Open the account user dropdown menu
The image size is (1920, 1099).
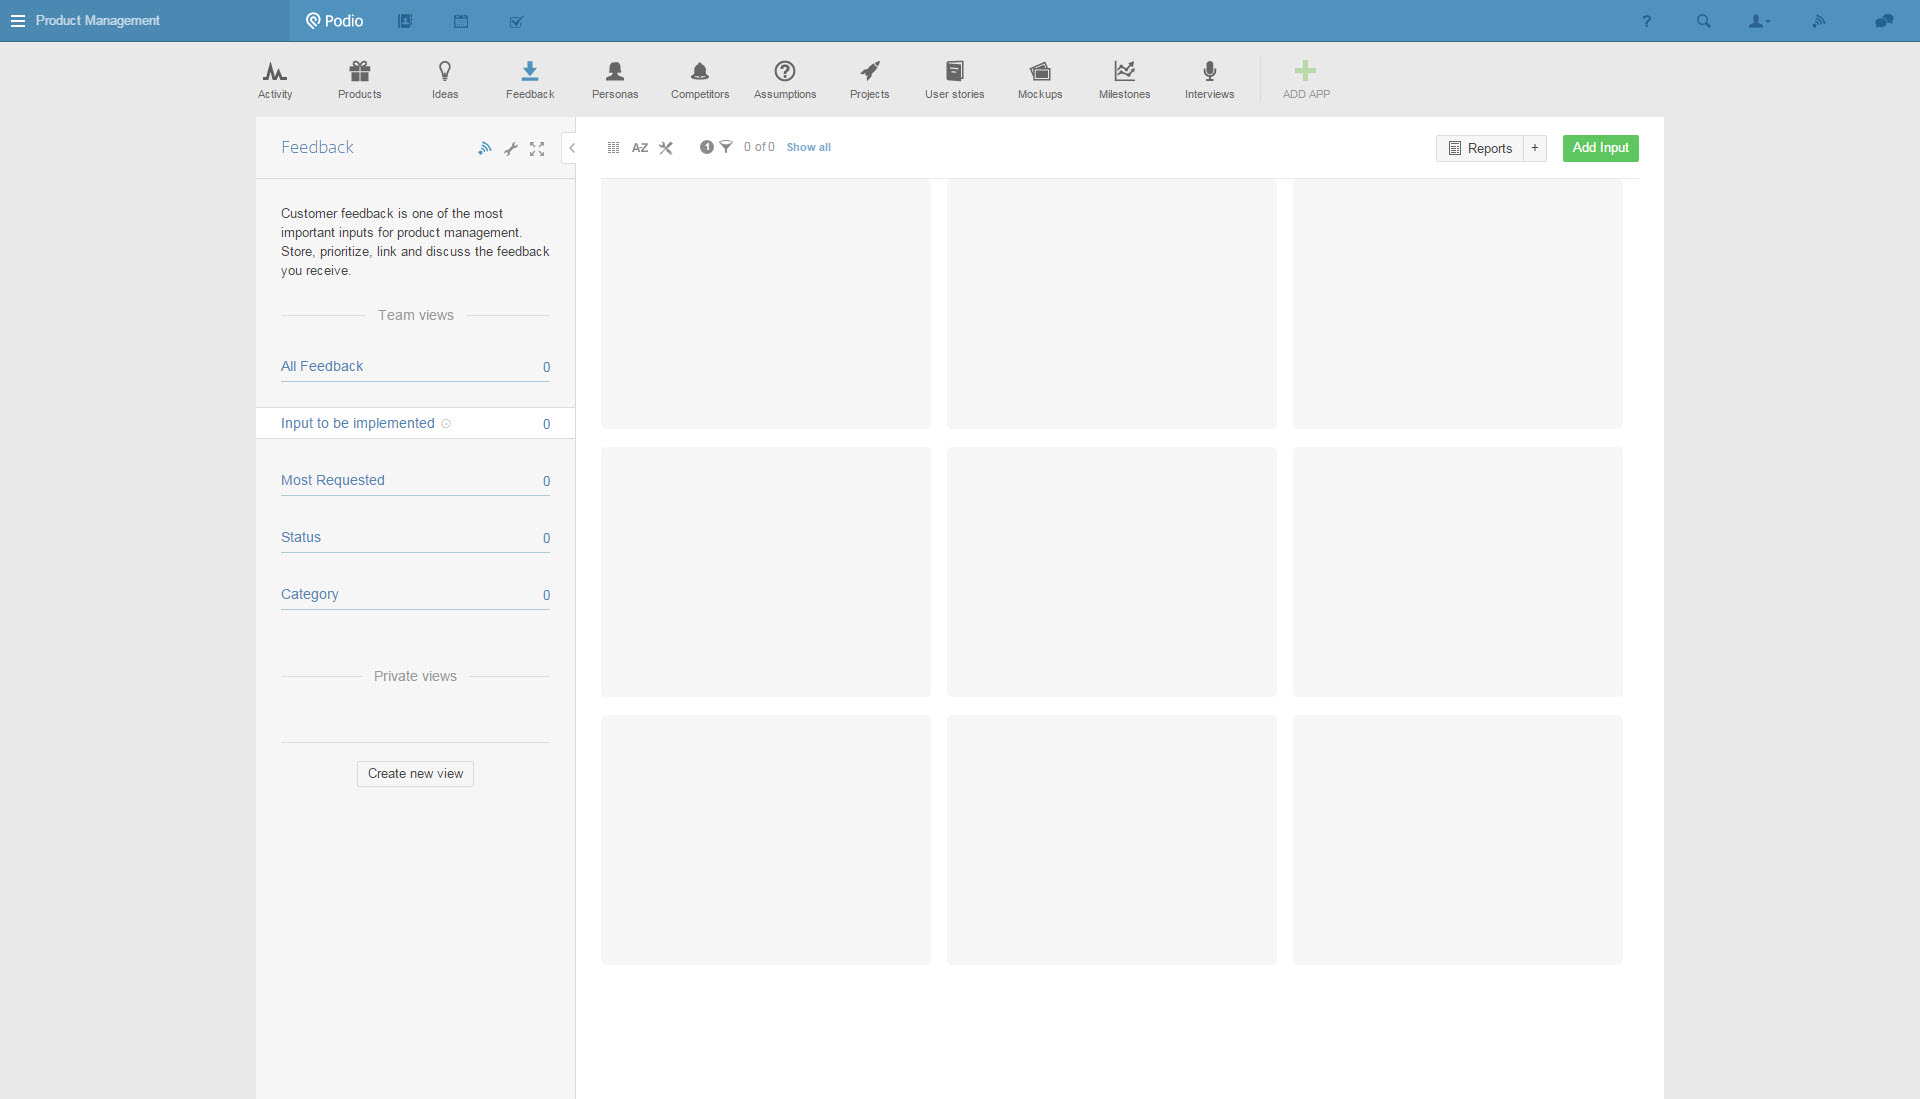[x=1759, y=21]
